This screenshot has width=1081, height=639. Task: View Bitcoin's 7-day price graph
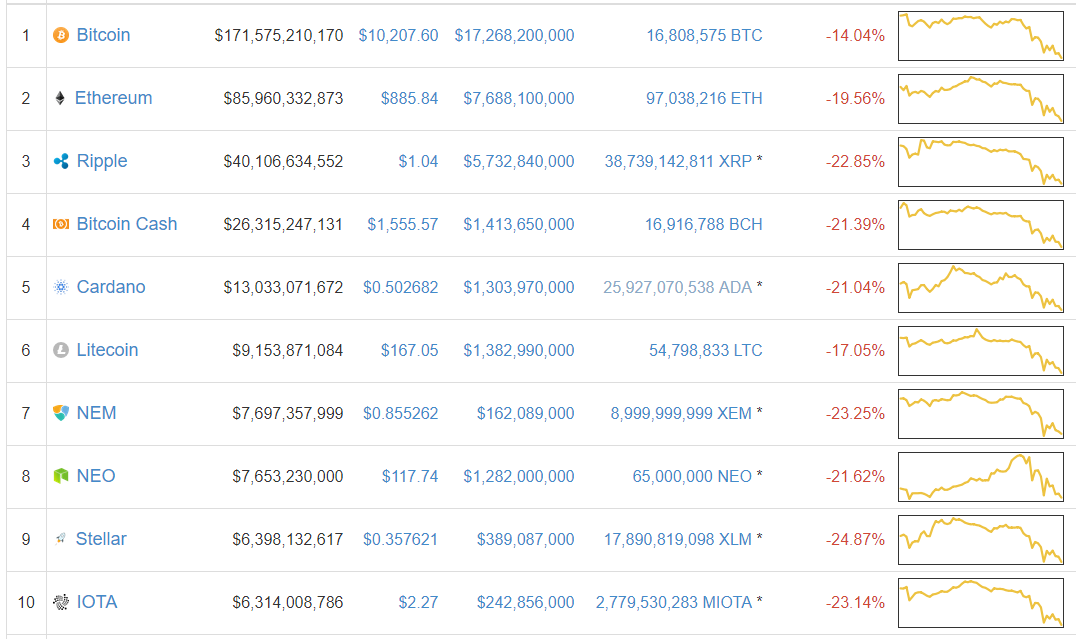click(980, 35)
